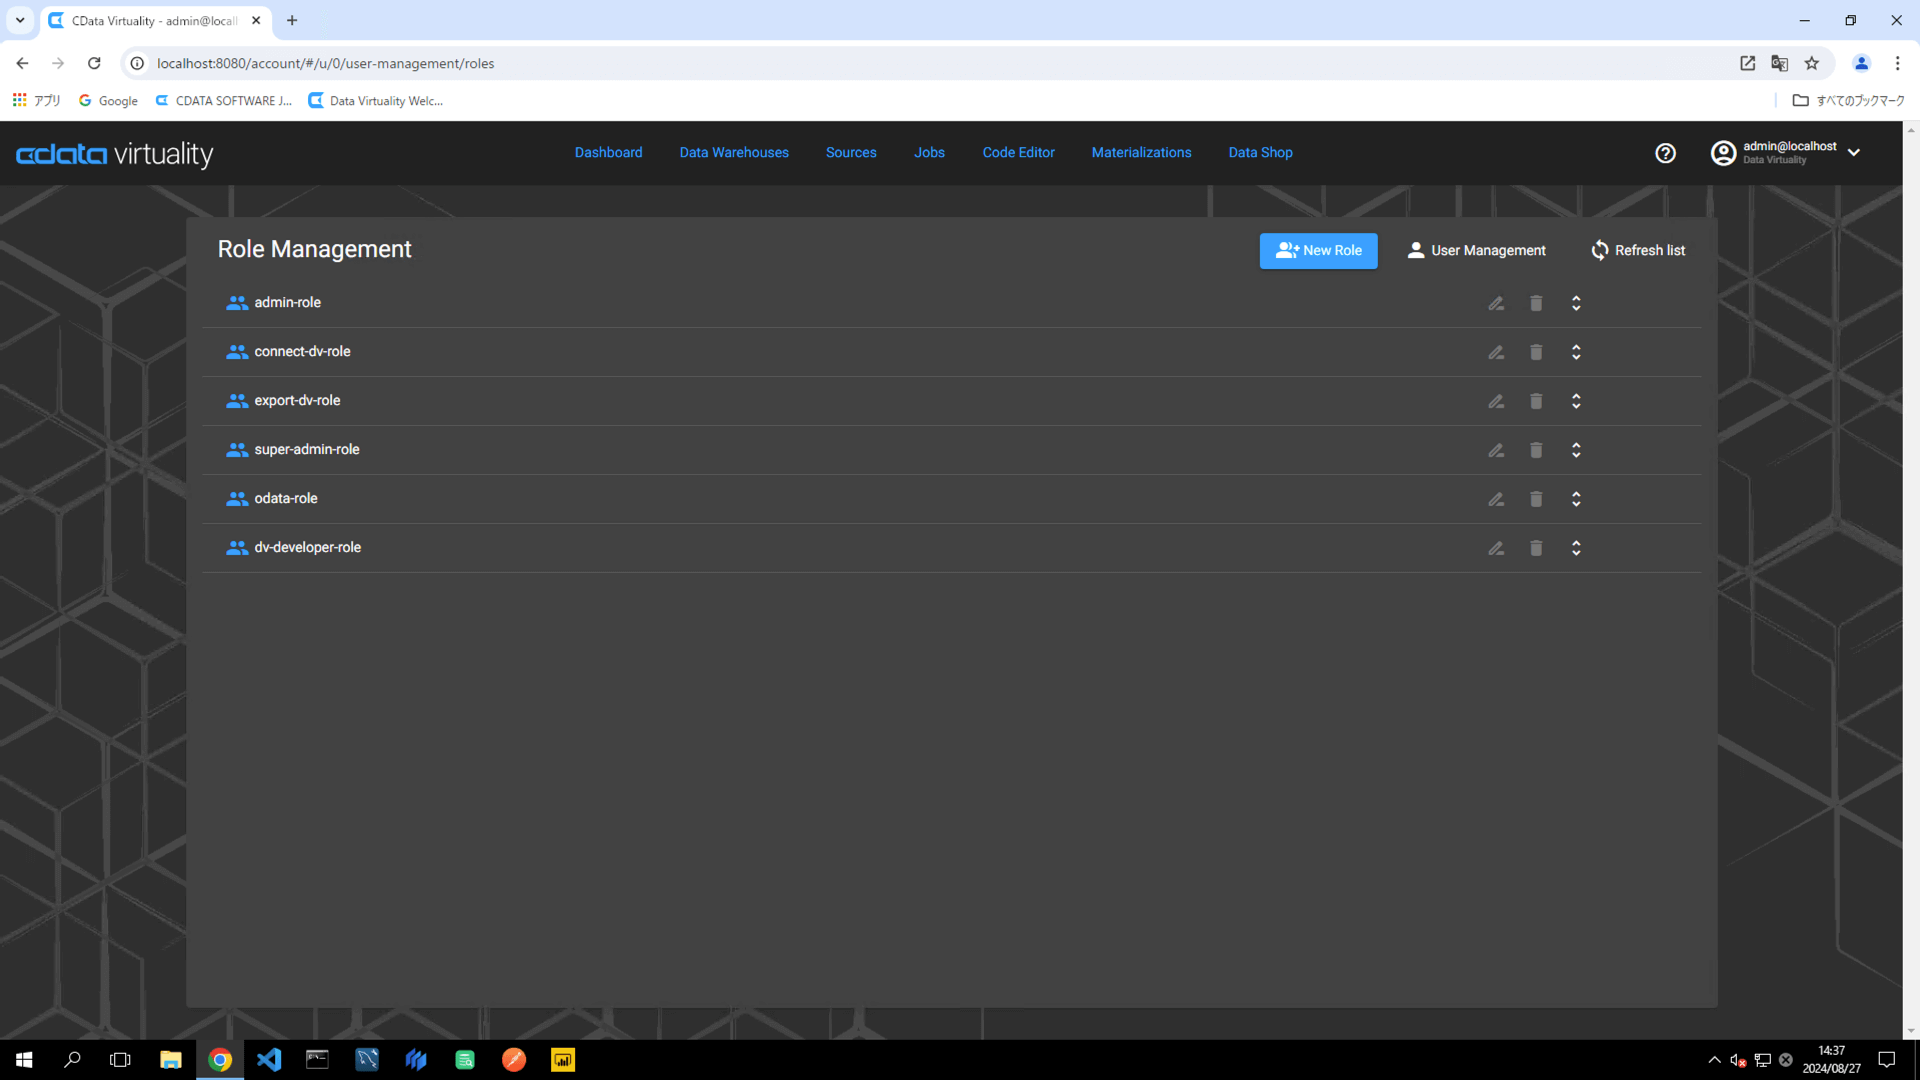Click trash icon for dv-developer-role
The image size is (1920, 1080).
1536,548
